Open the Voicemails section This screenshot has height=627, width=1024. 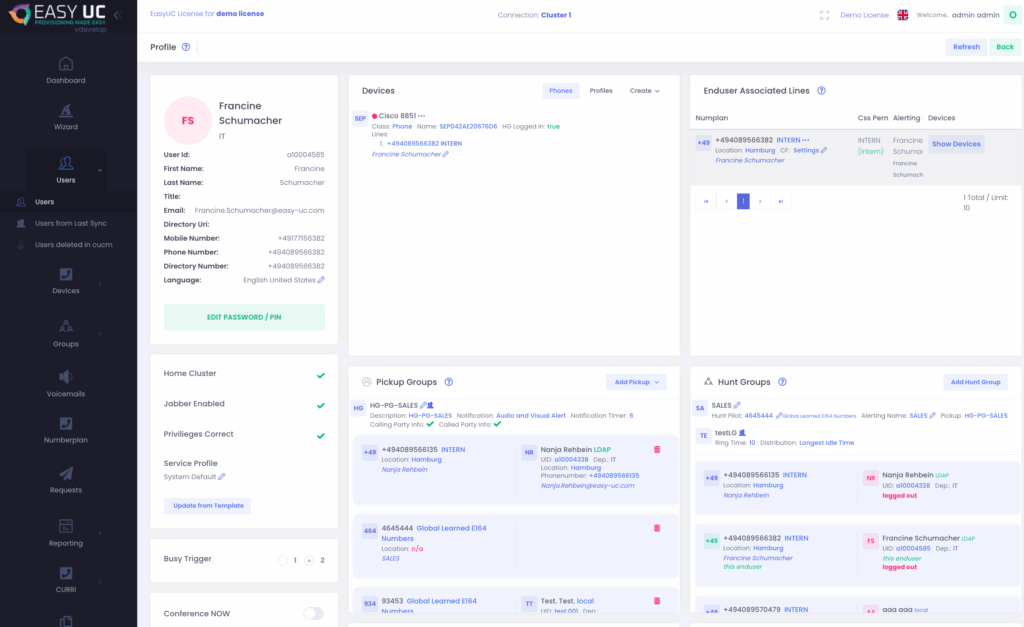[65, 386]
